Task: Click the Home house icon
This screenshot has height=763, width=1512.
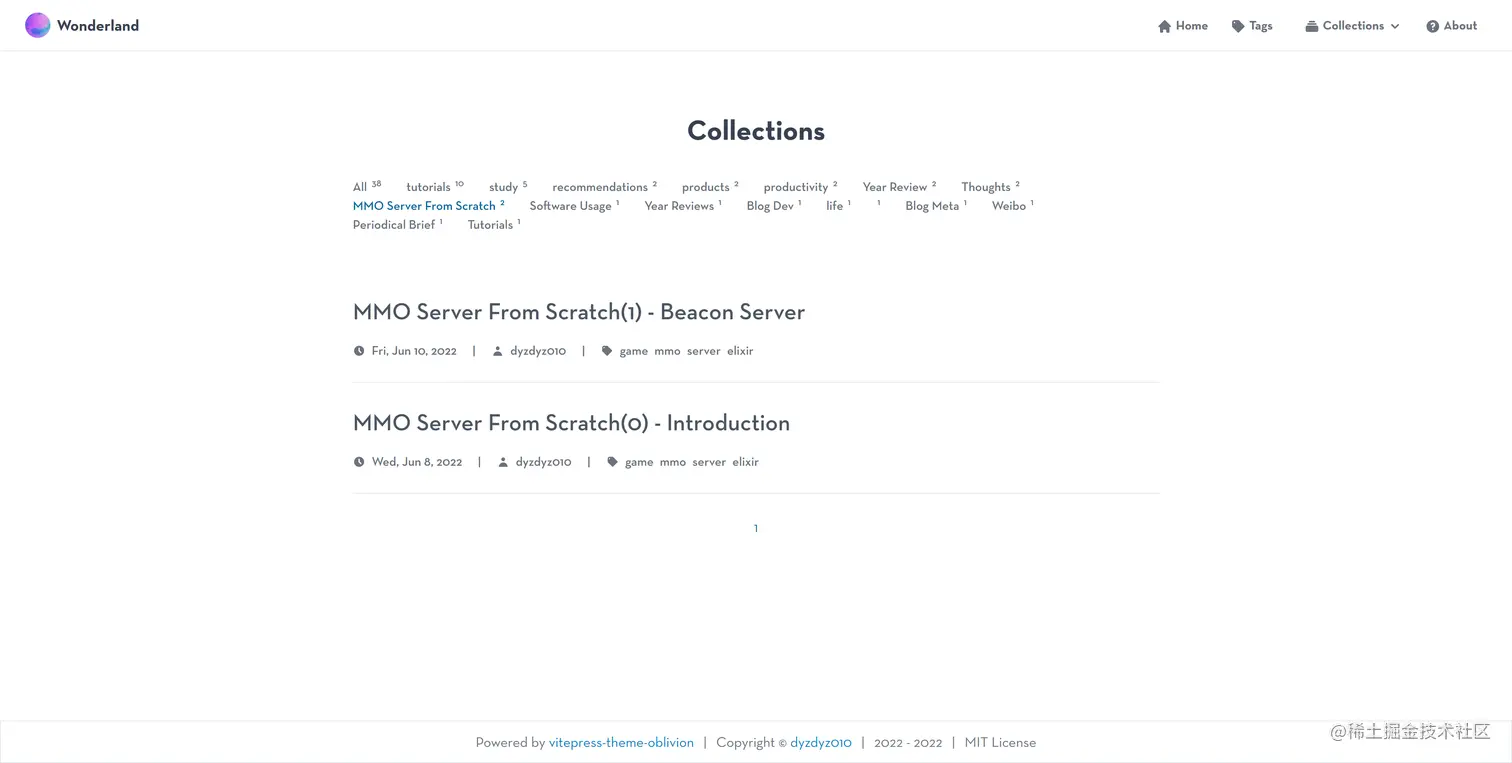Action: (x=1164, y=26)
